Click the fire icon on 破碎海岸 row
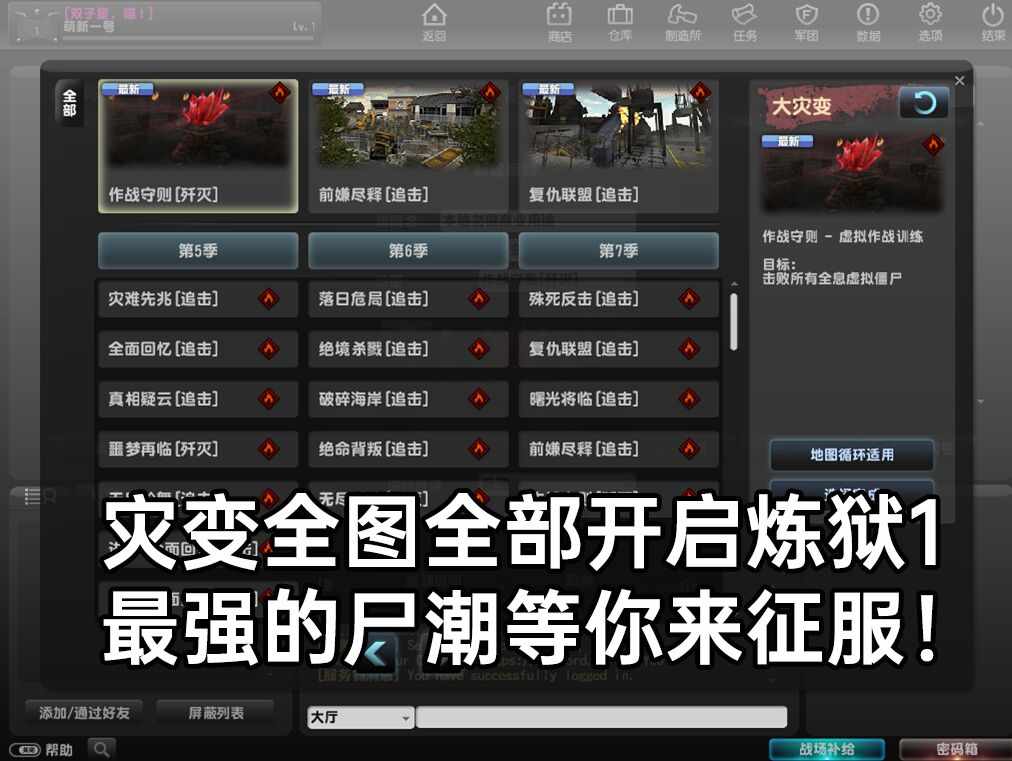 [479, 399]
